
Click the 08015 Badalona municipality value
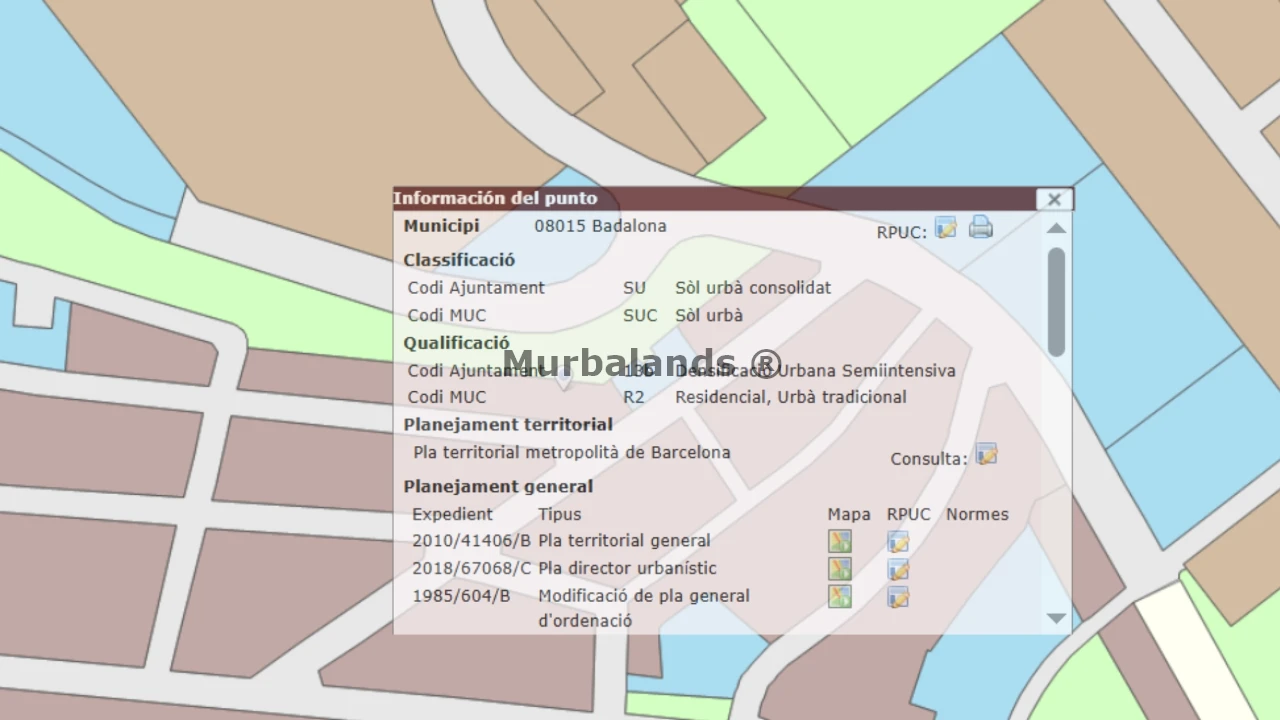[x=600, y=226]
